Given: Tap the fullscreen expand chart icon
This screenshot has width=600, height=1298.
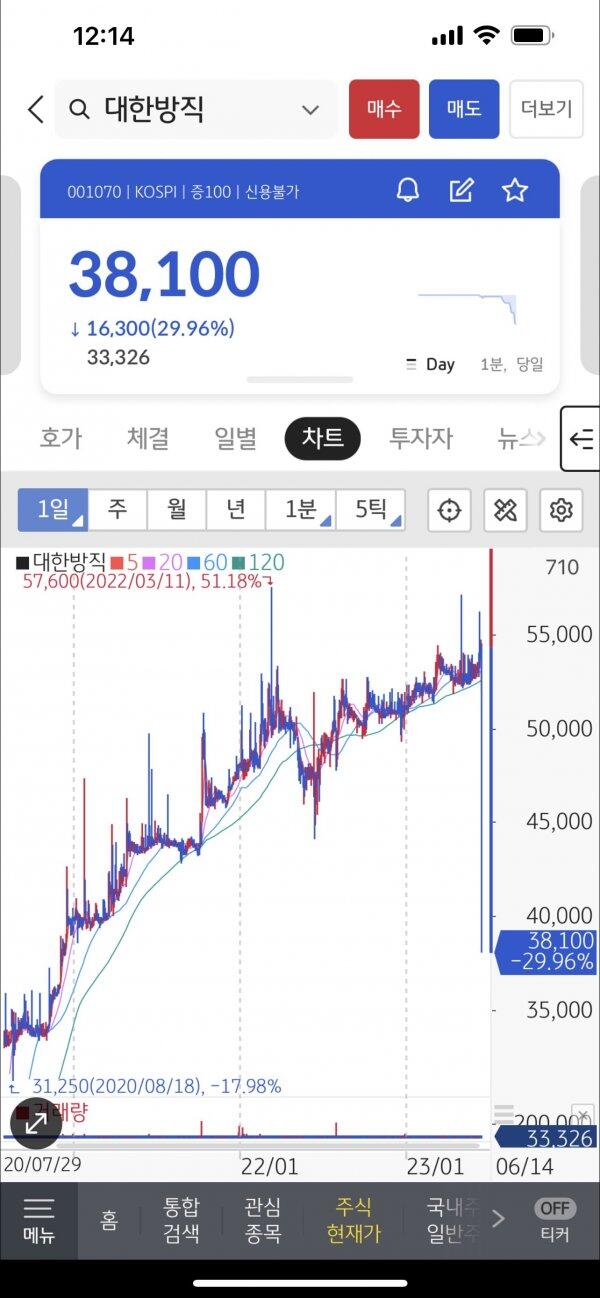Looking at the screenshot, I should point(36,1122).
